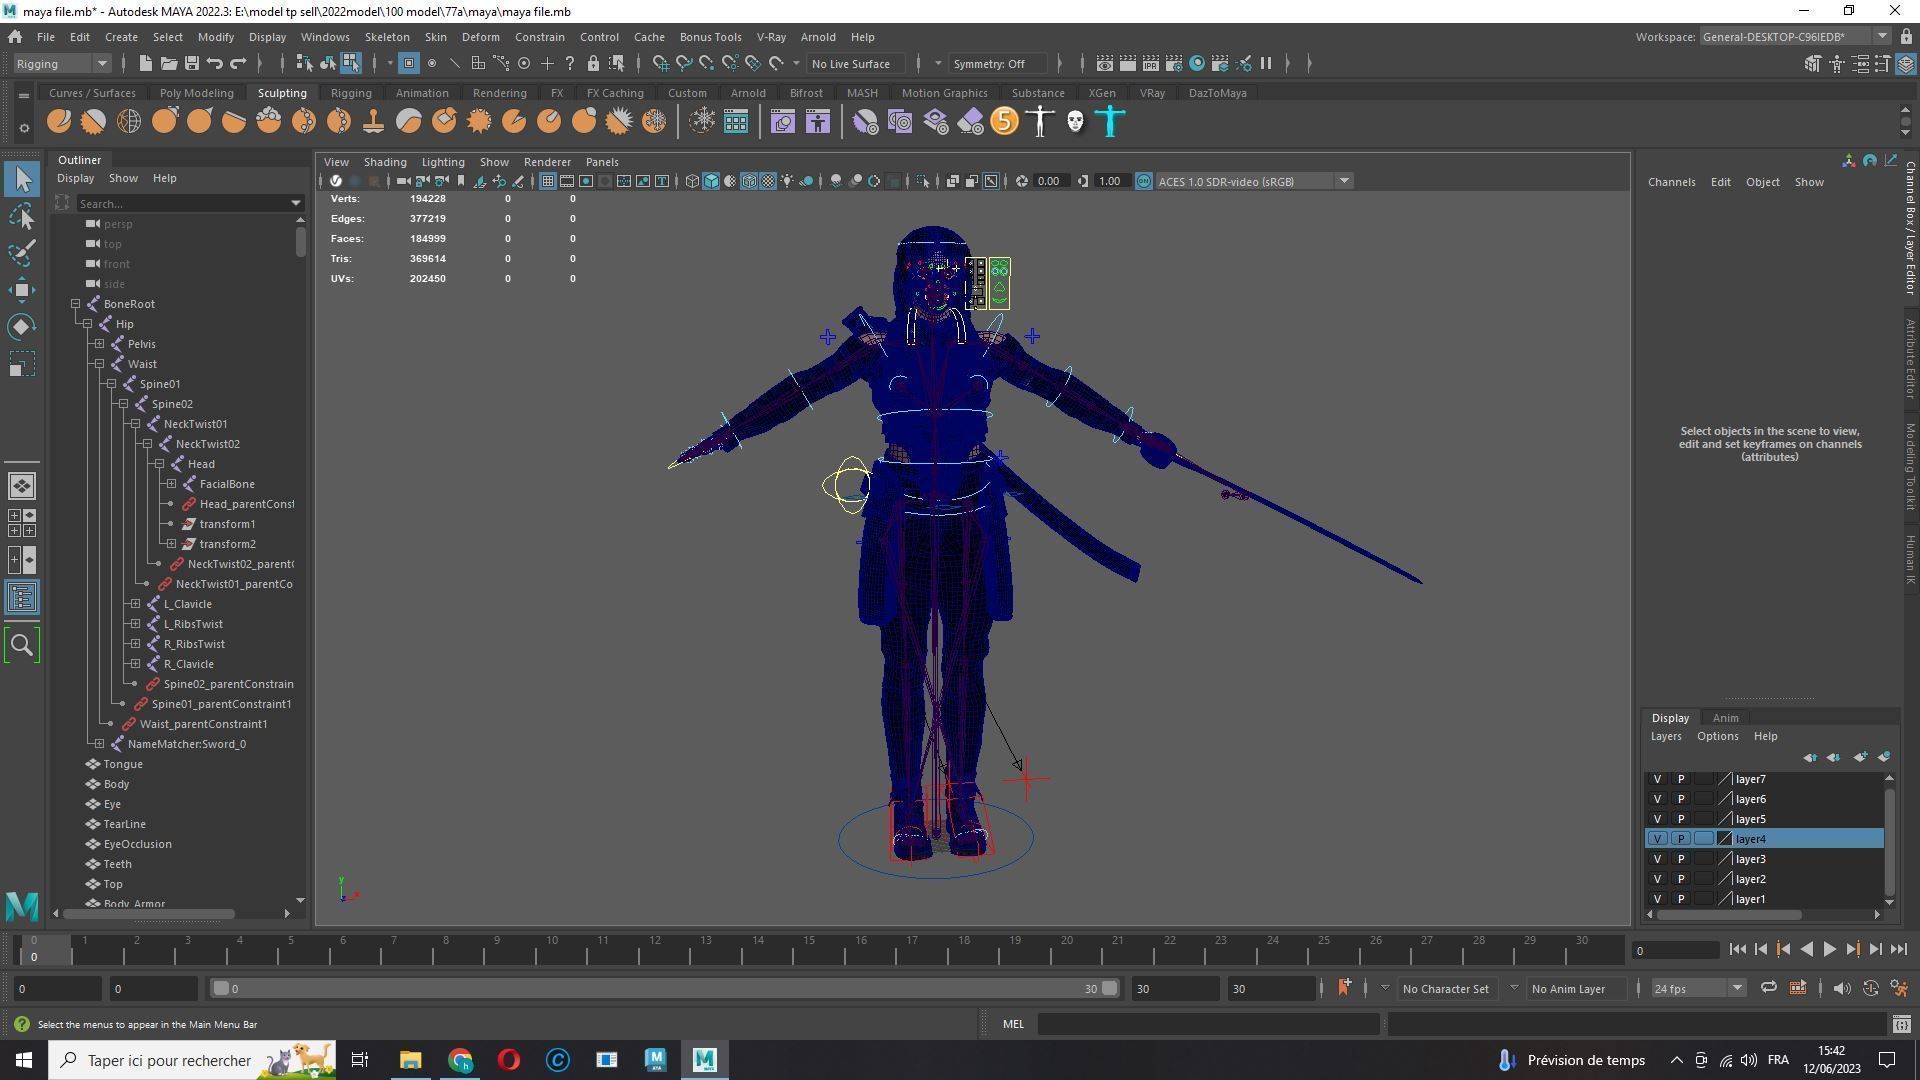Image resolution: width=1920 pixels, height=1080 pixels.
Task: Toggle visibility V box of layer4
Action: [x=1657, y=839]
